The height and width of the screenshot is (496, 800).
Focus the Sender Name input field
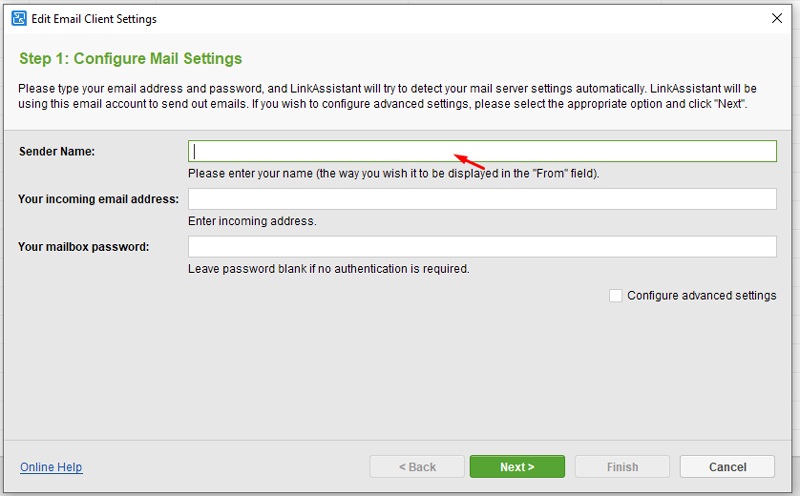click(x=482, y=151)
